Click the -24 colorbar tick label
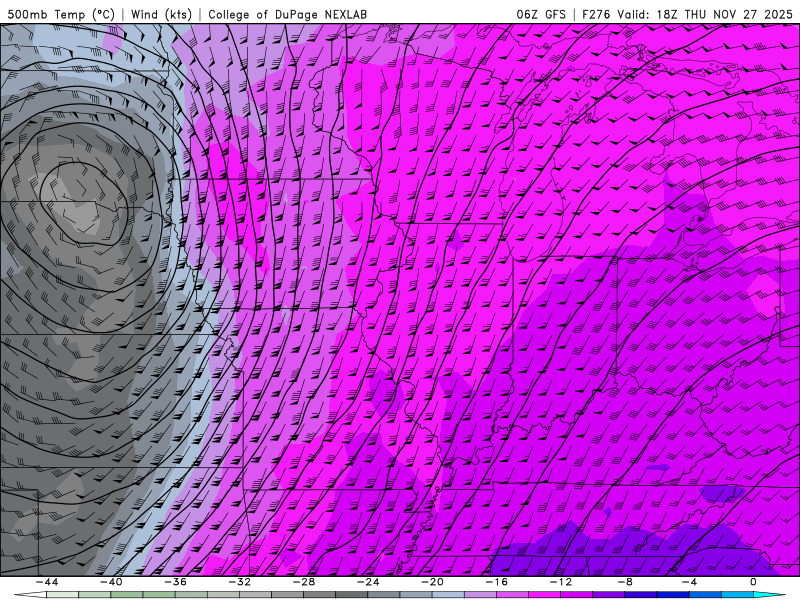The width and height of the screenshot is (800, 600). 368,582
